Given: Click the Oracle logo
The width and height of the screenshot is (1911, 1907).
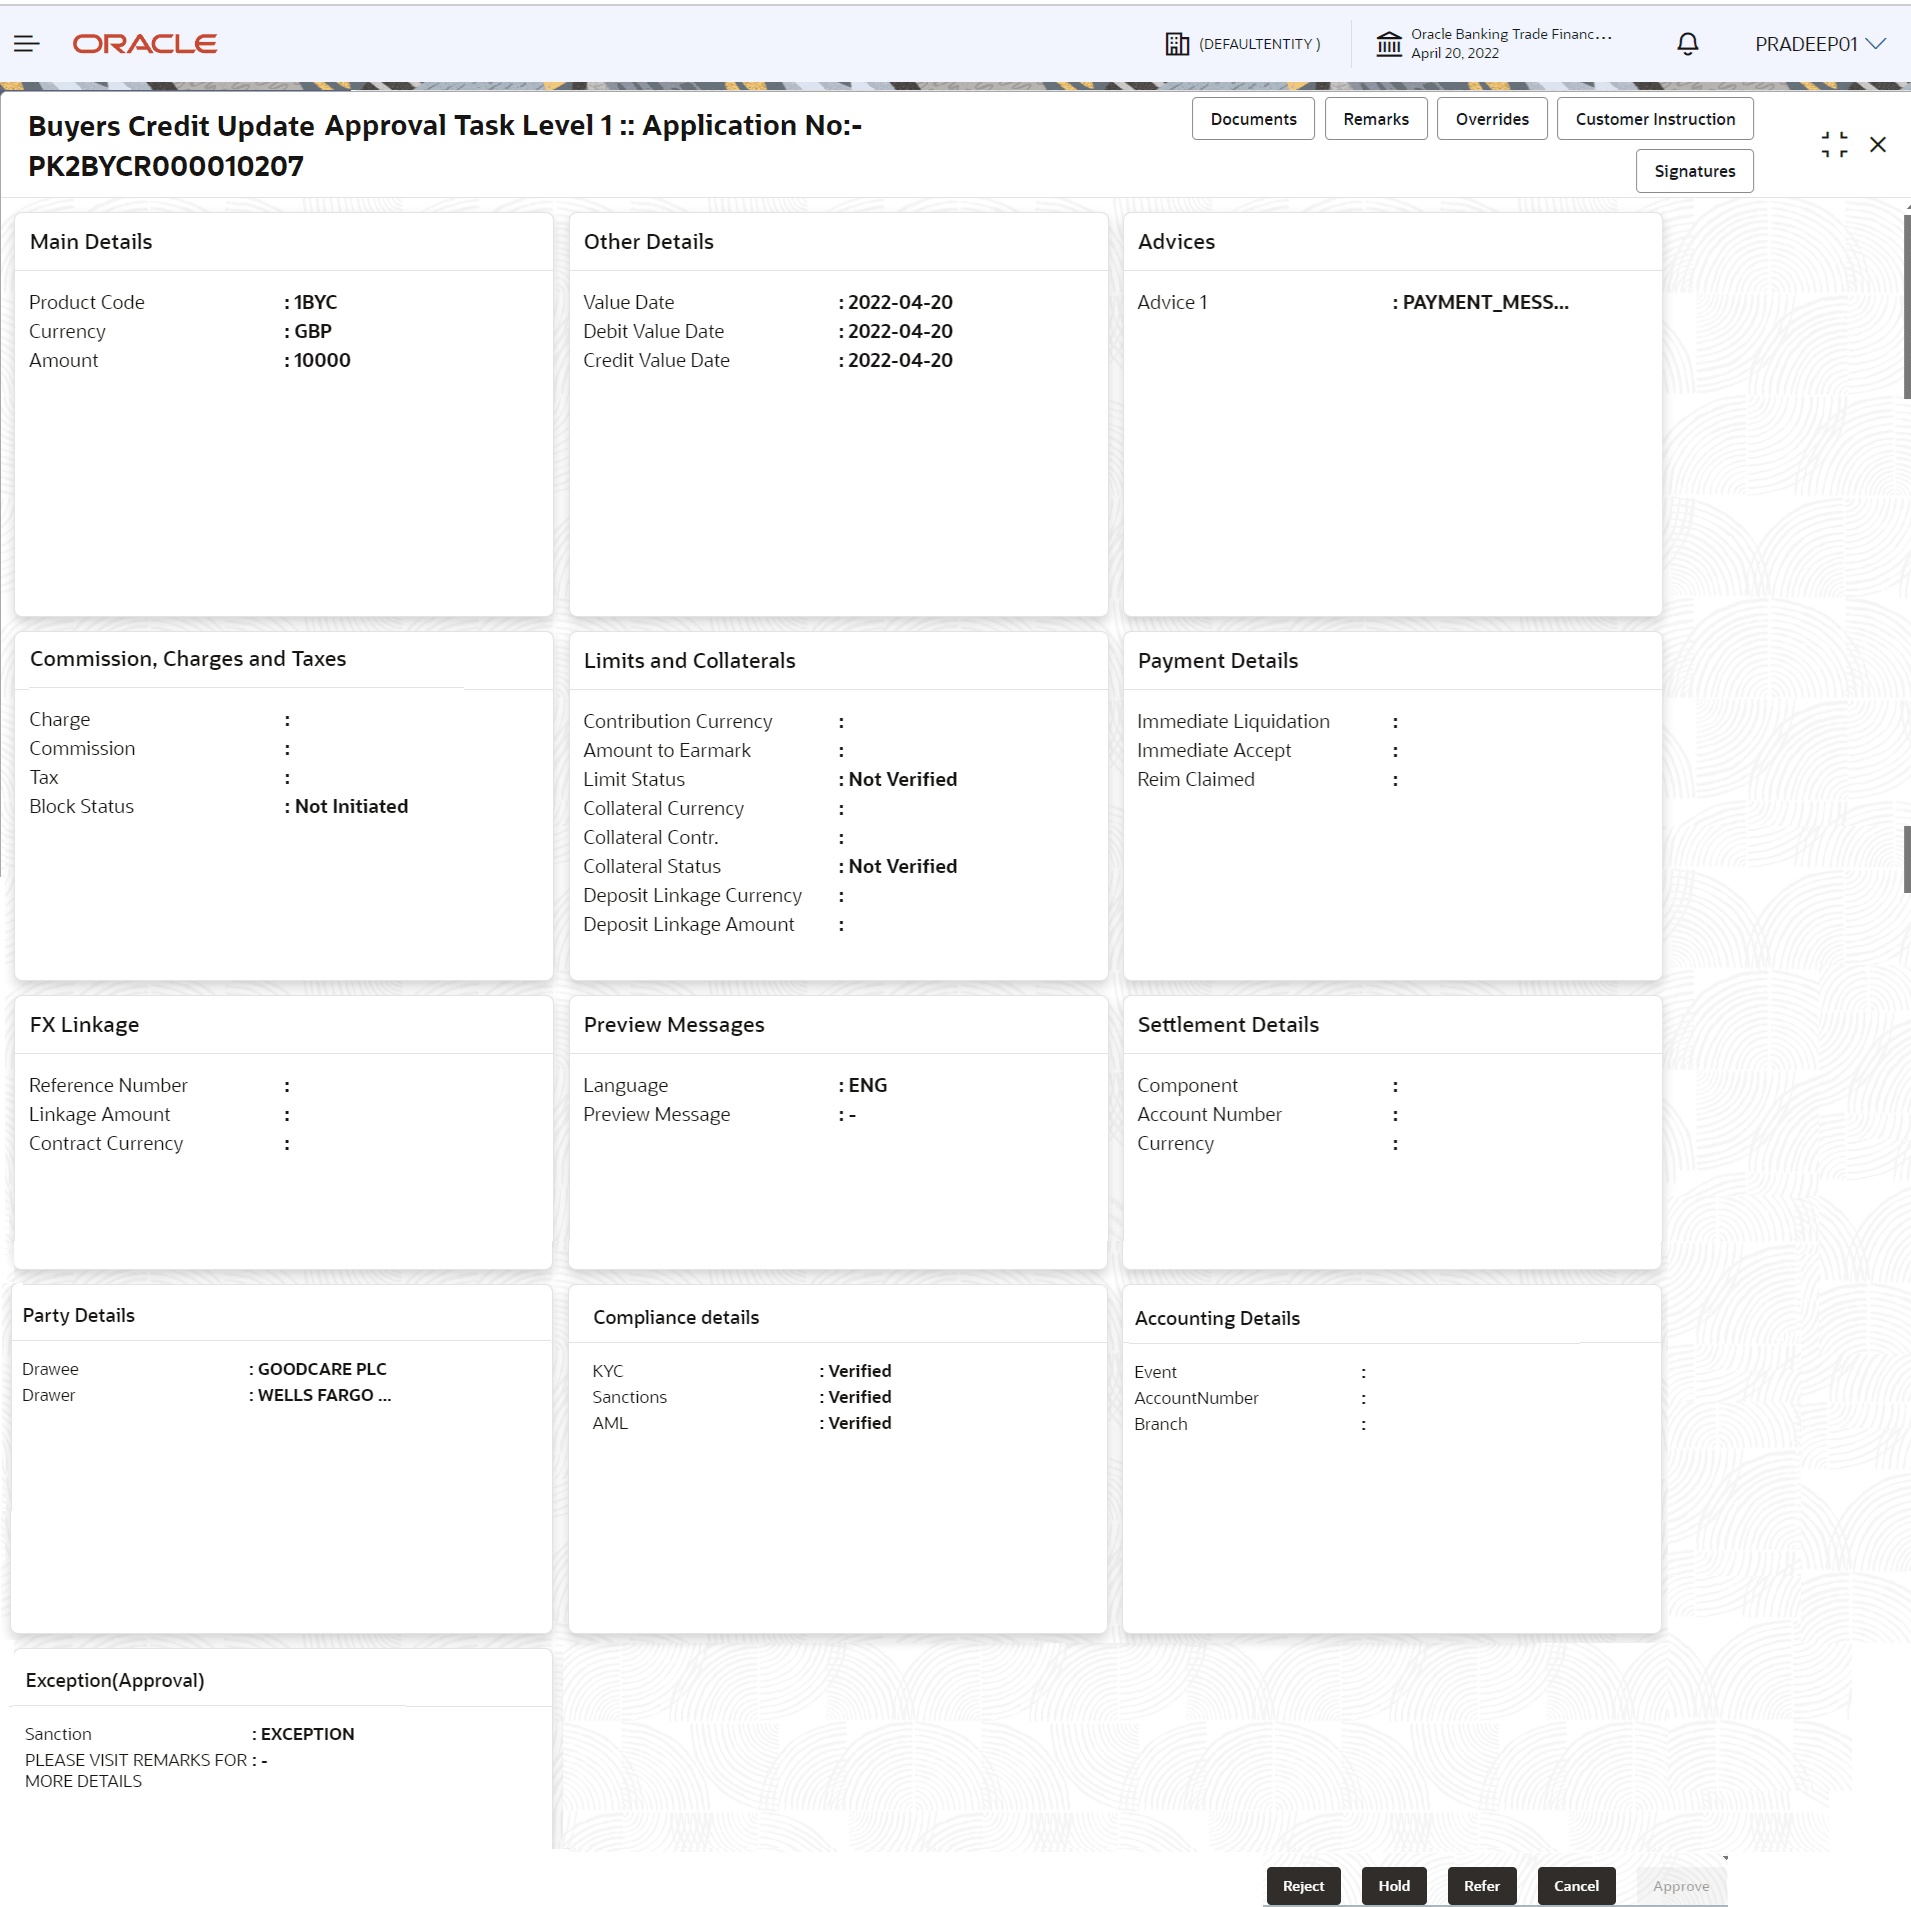Looking at the screenshot, I should pos(144,43).
